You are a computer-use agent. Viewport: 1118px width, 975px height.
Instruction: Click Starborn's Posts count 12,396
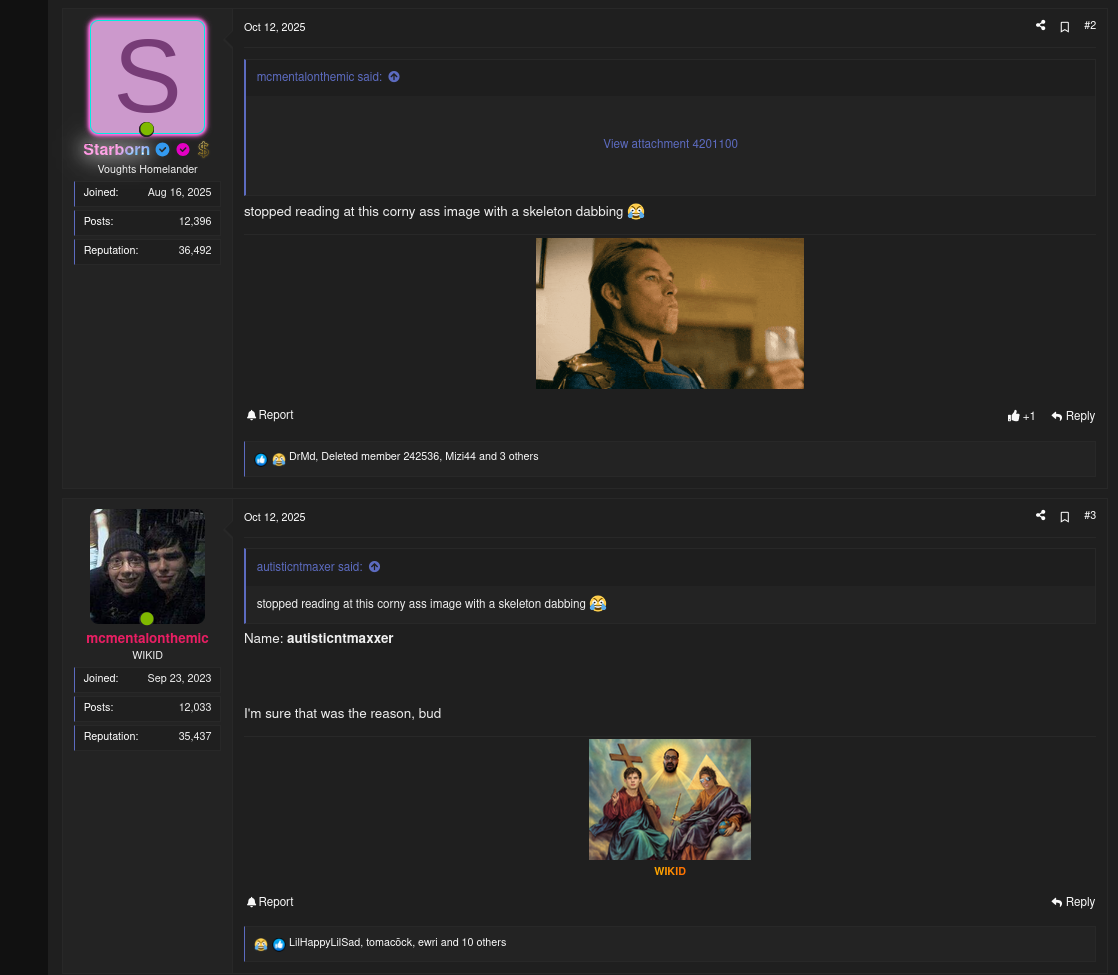195,222
